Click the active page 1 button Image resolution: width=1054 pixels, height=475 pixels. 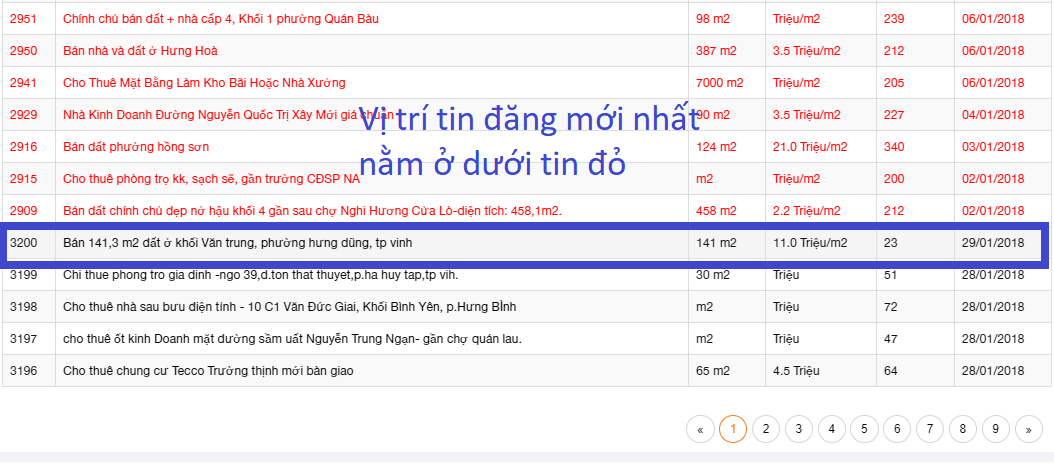click(x=733, y=429)
